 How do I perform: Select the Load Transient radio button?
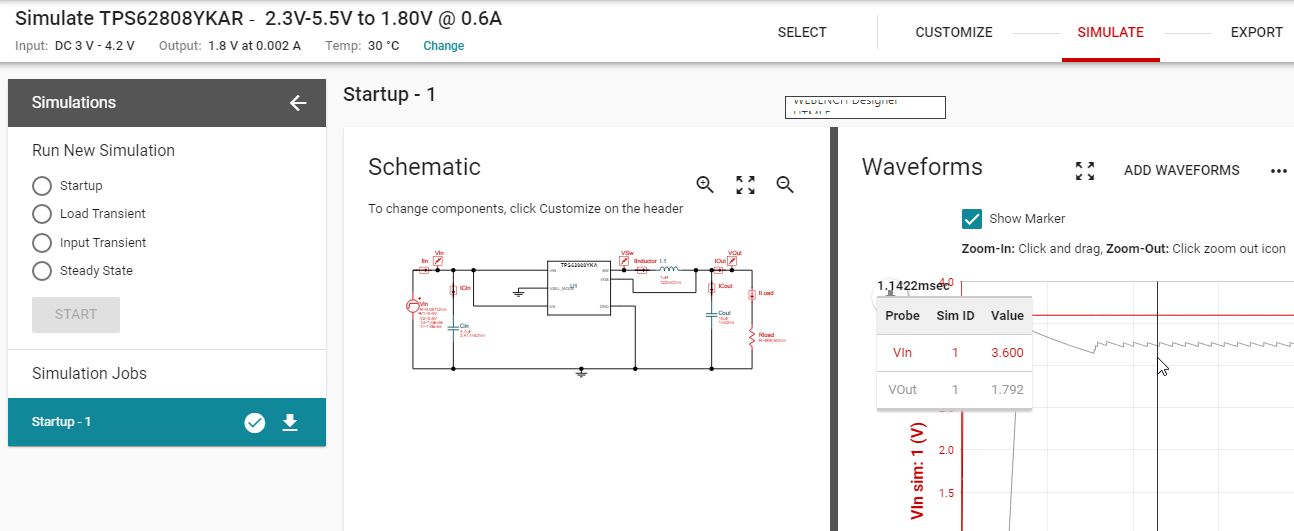(42, 214)
